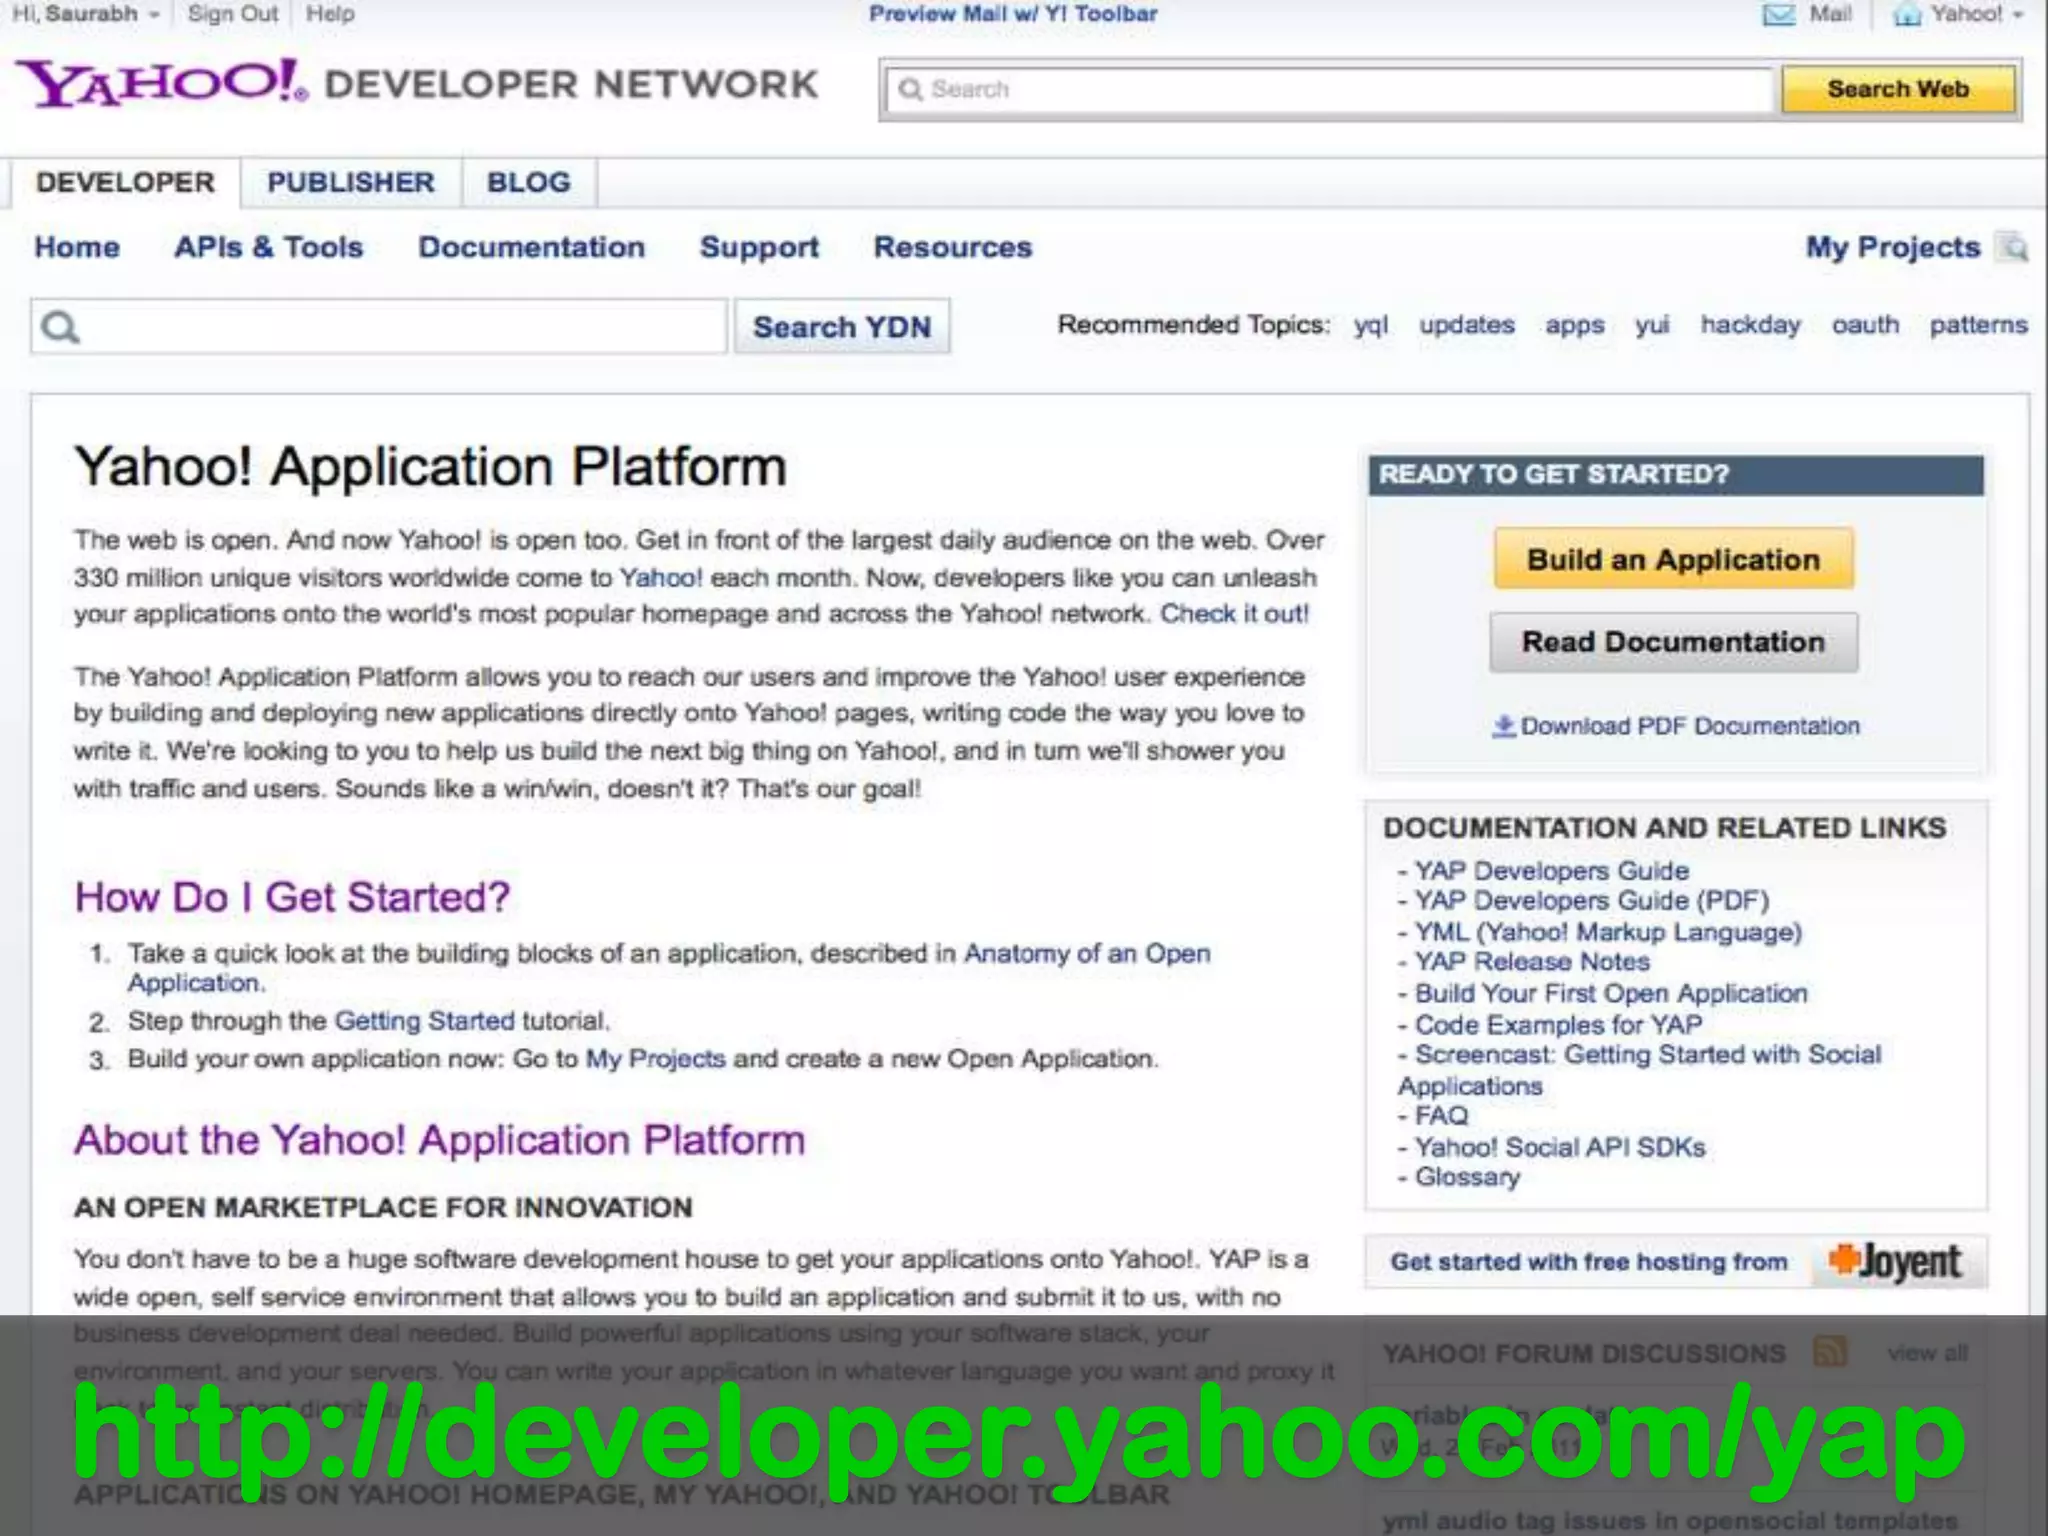The image size is (2048, 1536).
Task: Click the Joyent logo in the hosting banner
Action: (x=1896, y=1262)
